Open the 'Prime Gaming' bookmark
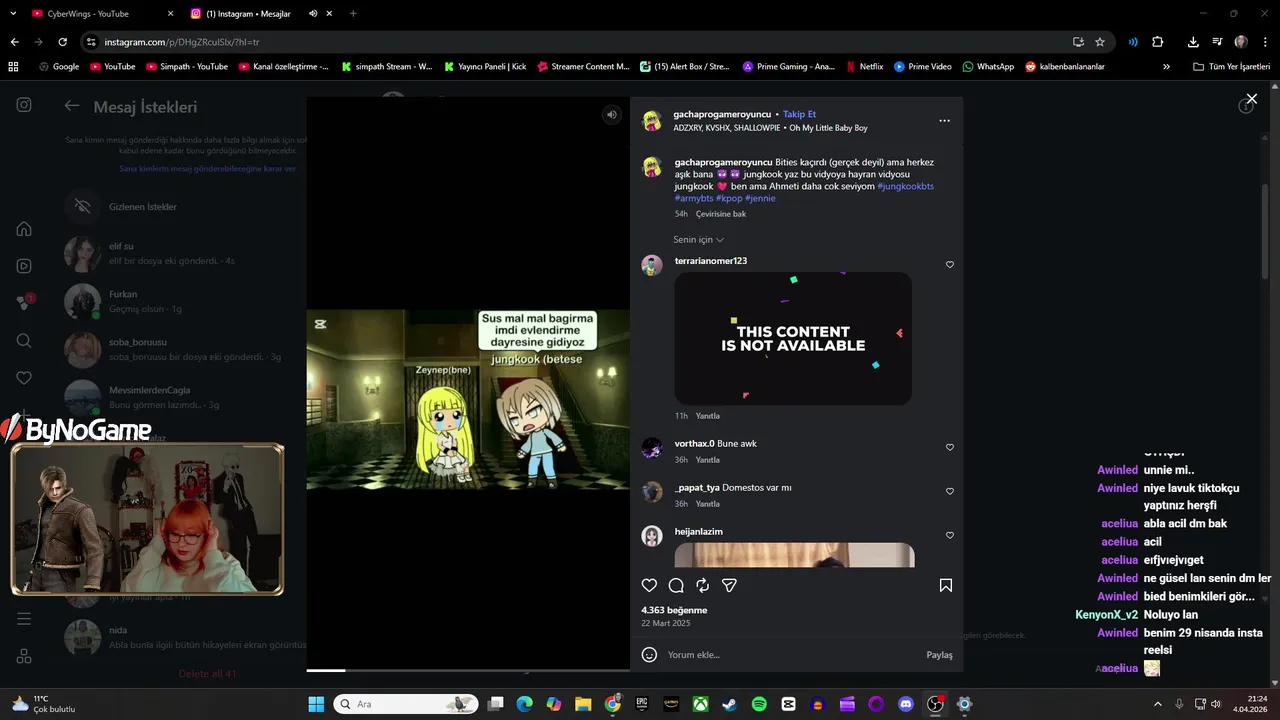The width and height of the screenshot is (1280, 720). point(788,67)
